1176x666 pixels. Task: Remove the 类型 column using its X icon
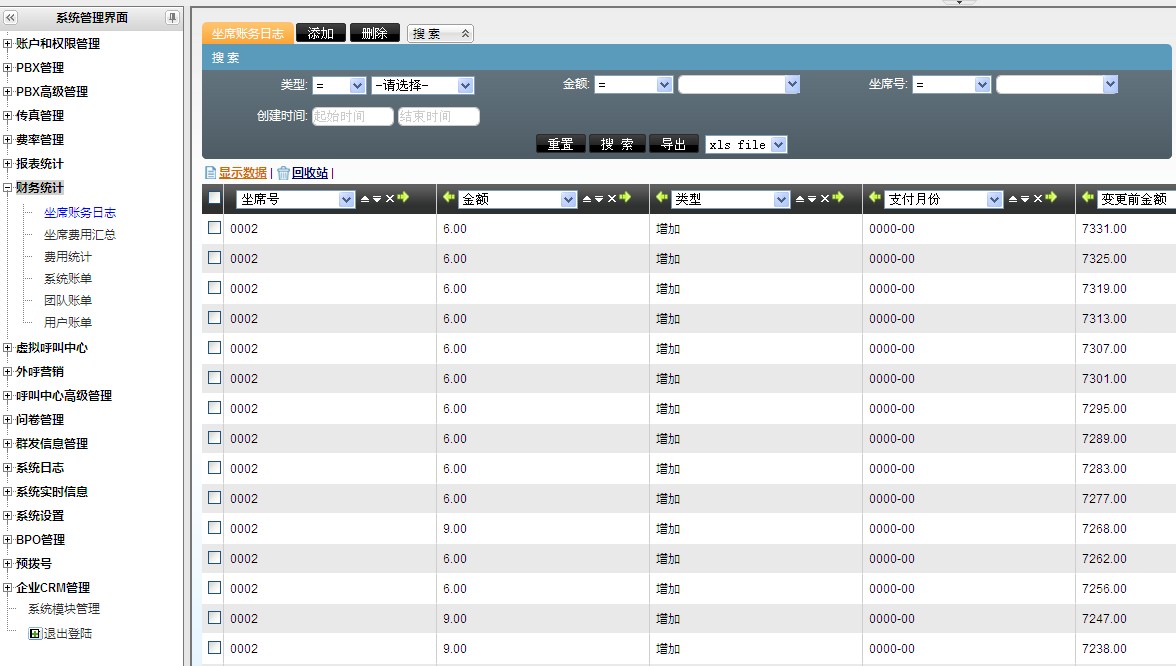point(825,199)
